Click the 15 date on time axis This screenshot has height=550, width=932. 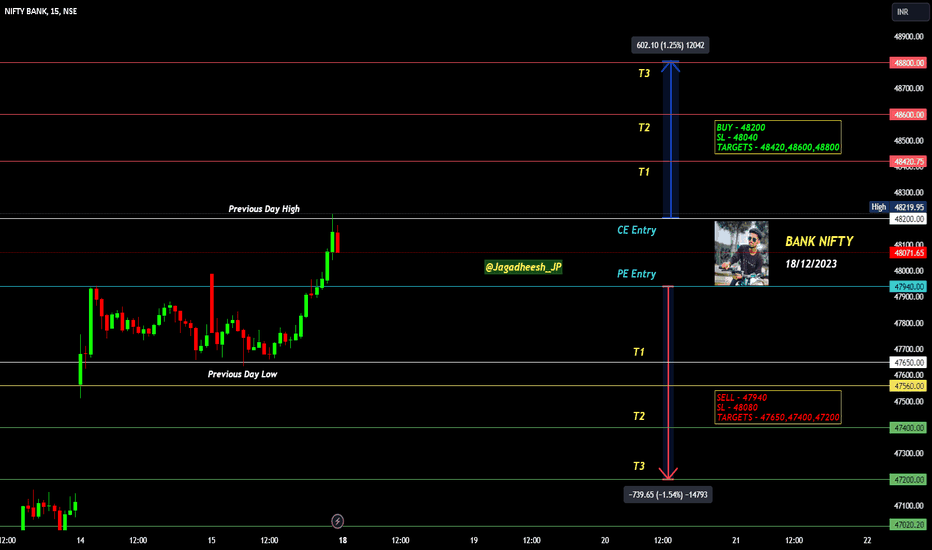[212, 540]
